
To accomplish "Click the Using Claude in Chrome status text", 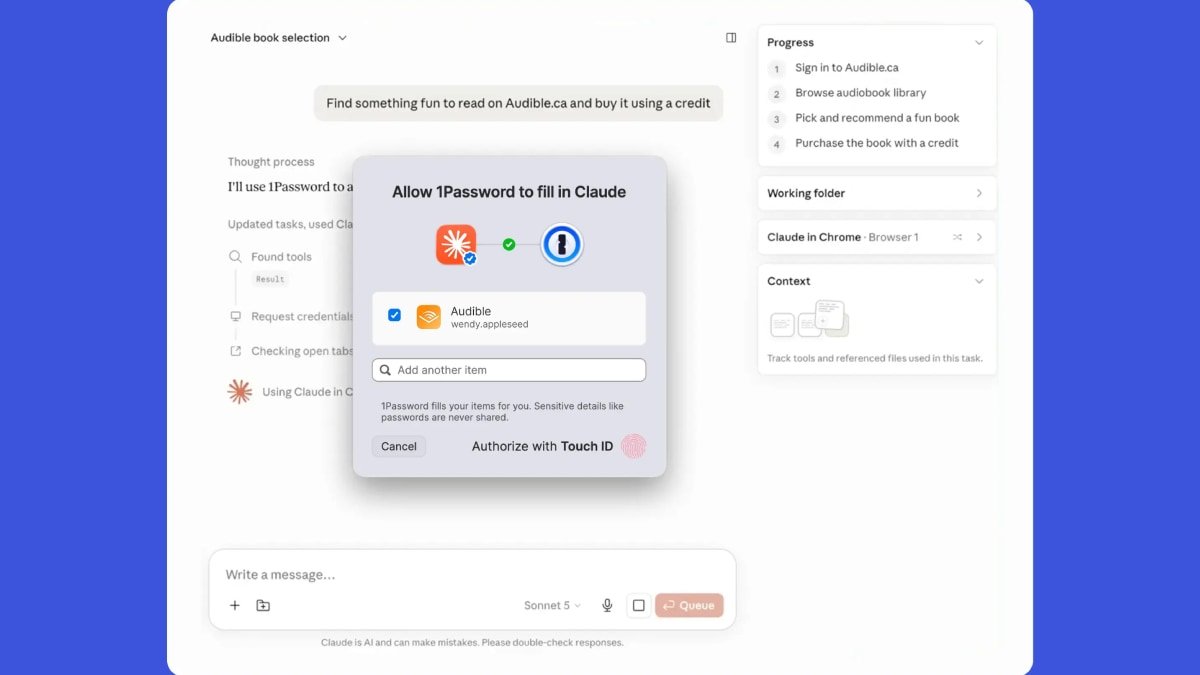I will [308, 392].
